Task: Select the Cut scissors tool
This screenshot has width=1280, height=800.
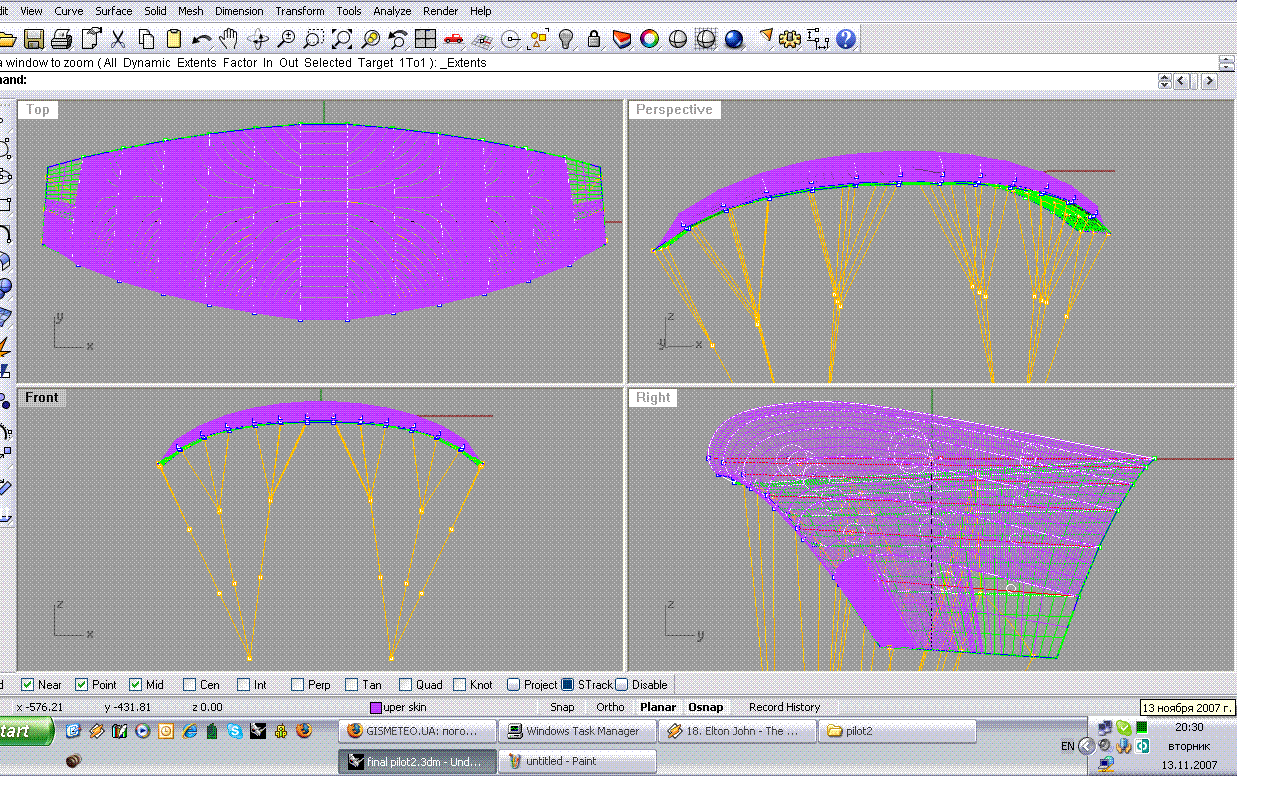Action: 118,40
